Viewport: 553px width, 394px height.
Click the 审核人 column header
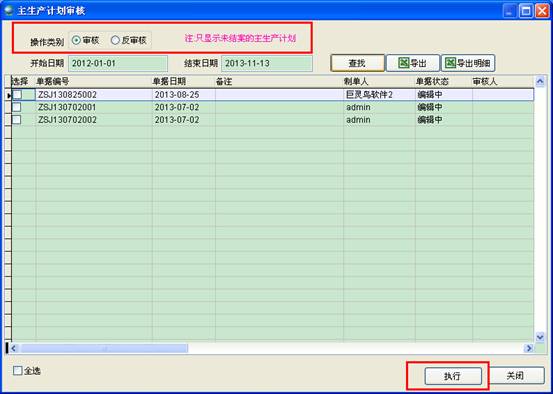tap(503, 81)
